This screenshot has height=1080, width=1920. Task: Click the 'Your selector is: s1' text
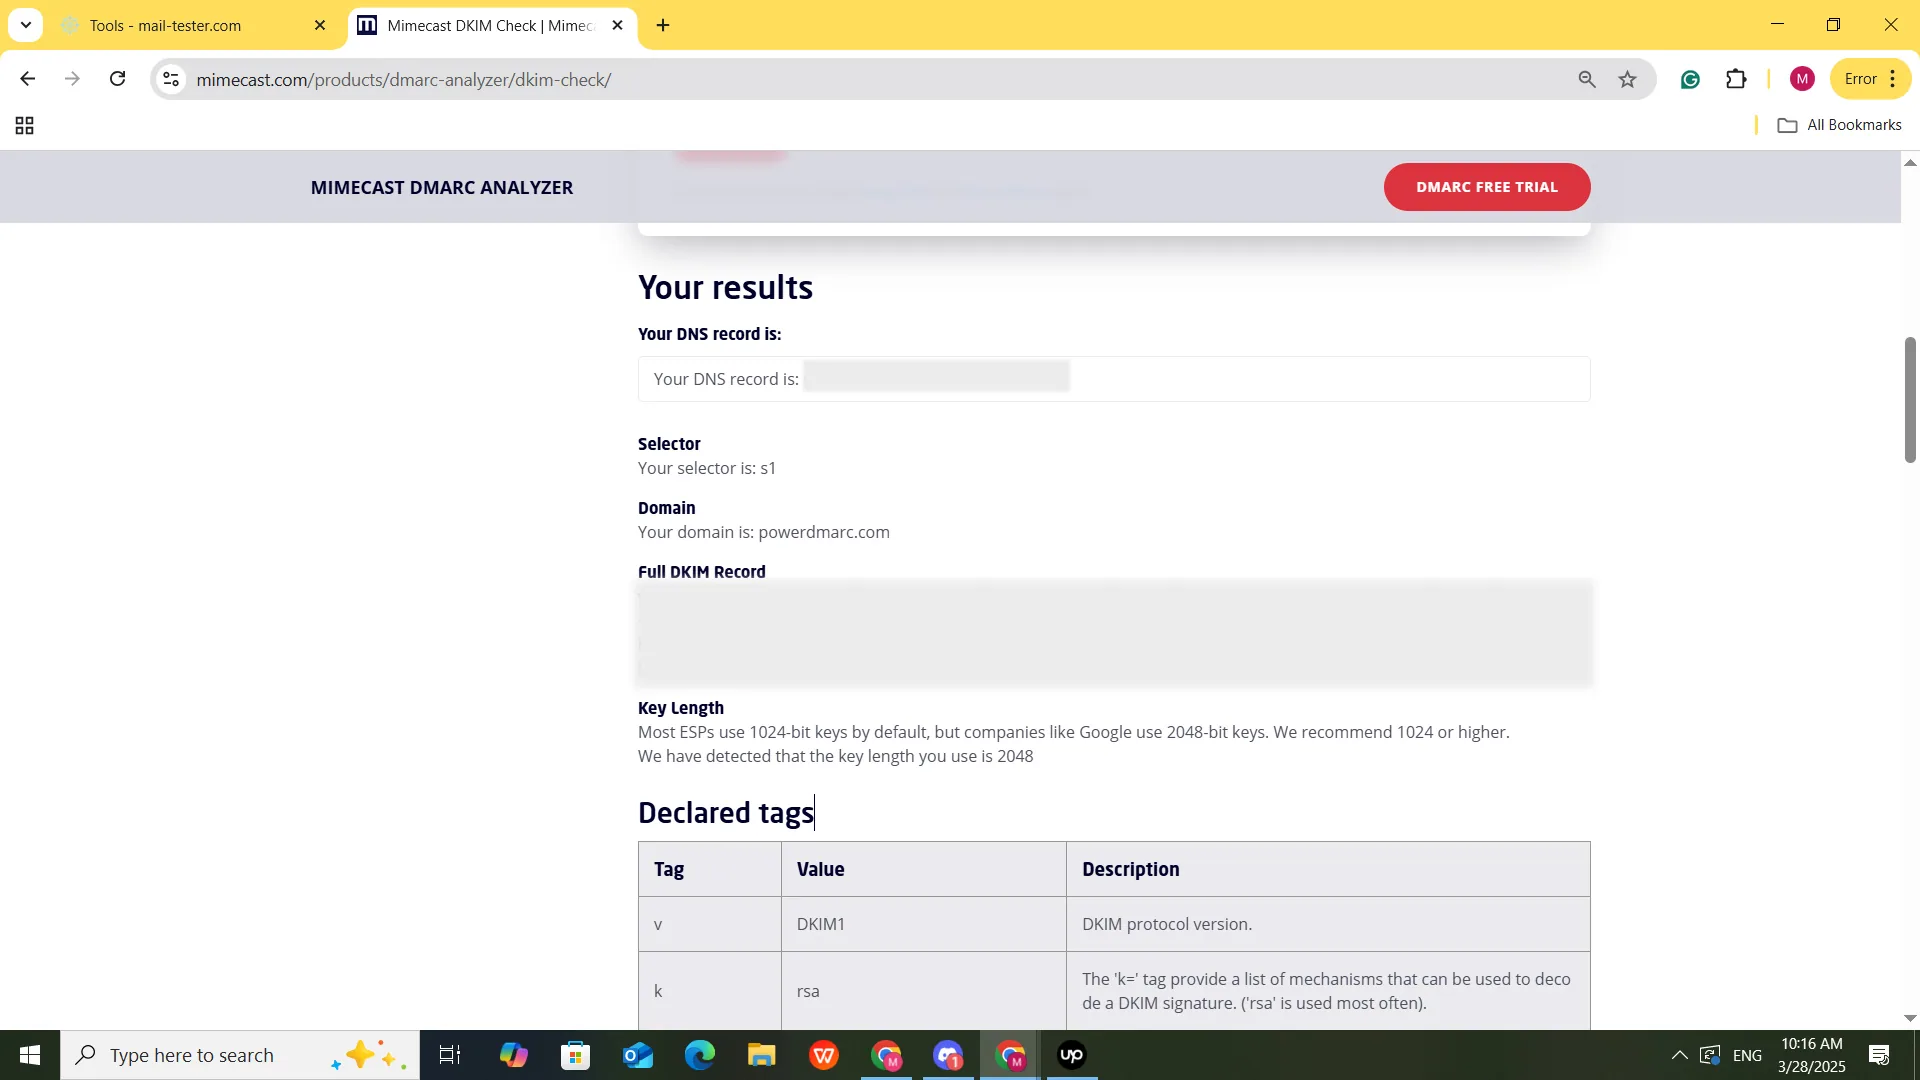click(x=707, y=468)
